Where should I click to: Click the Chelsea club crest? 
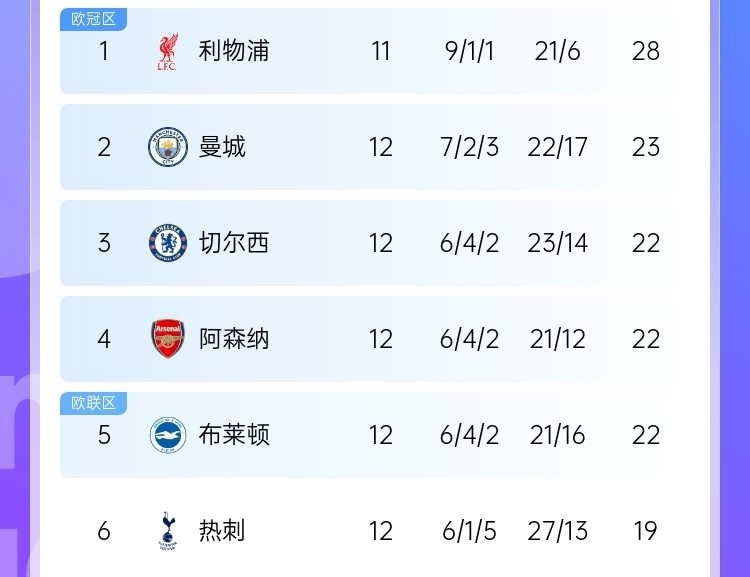click(167, 243)
